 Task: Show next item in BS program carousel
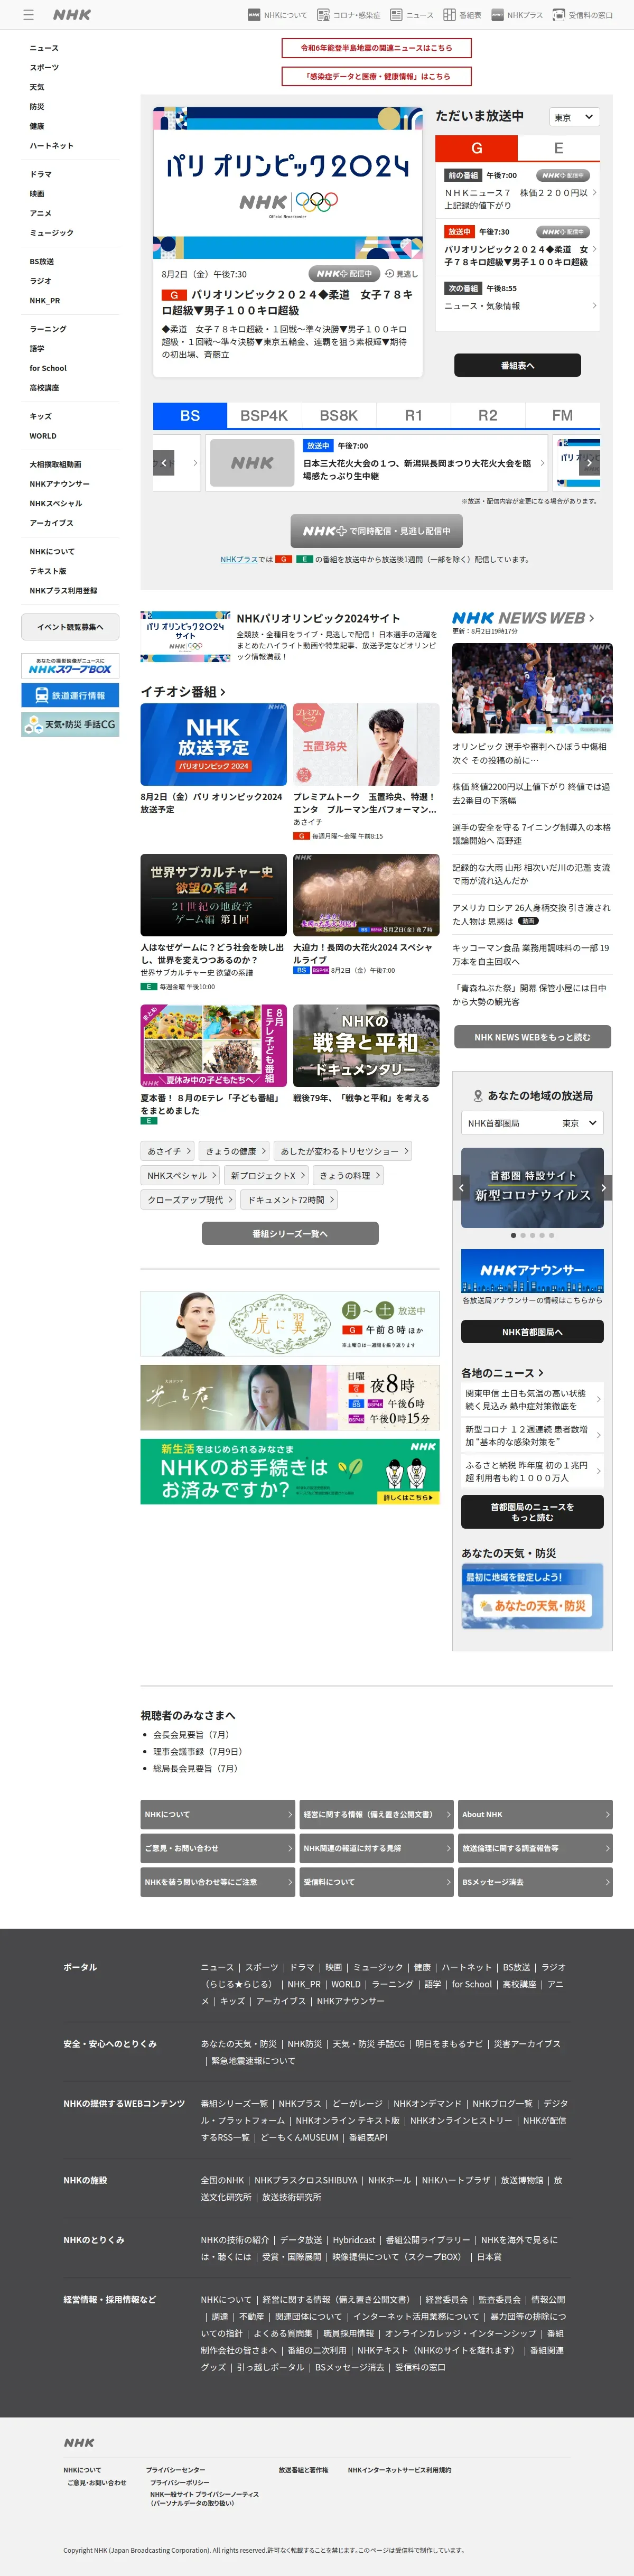(x=589, y=463)
